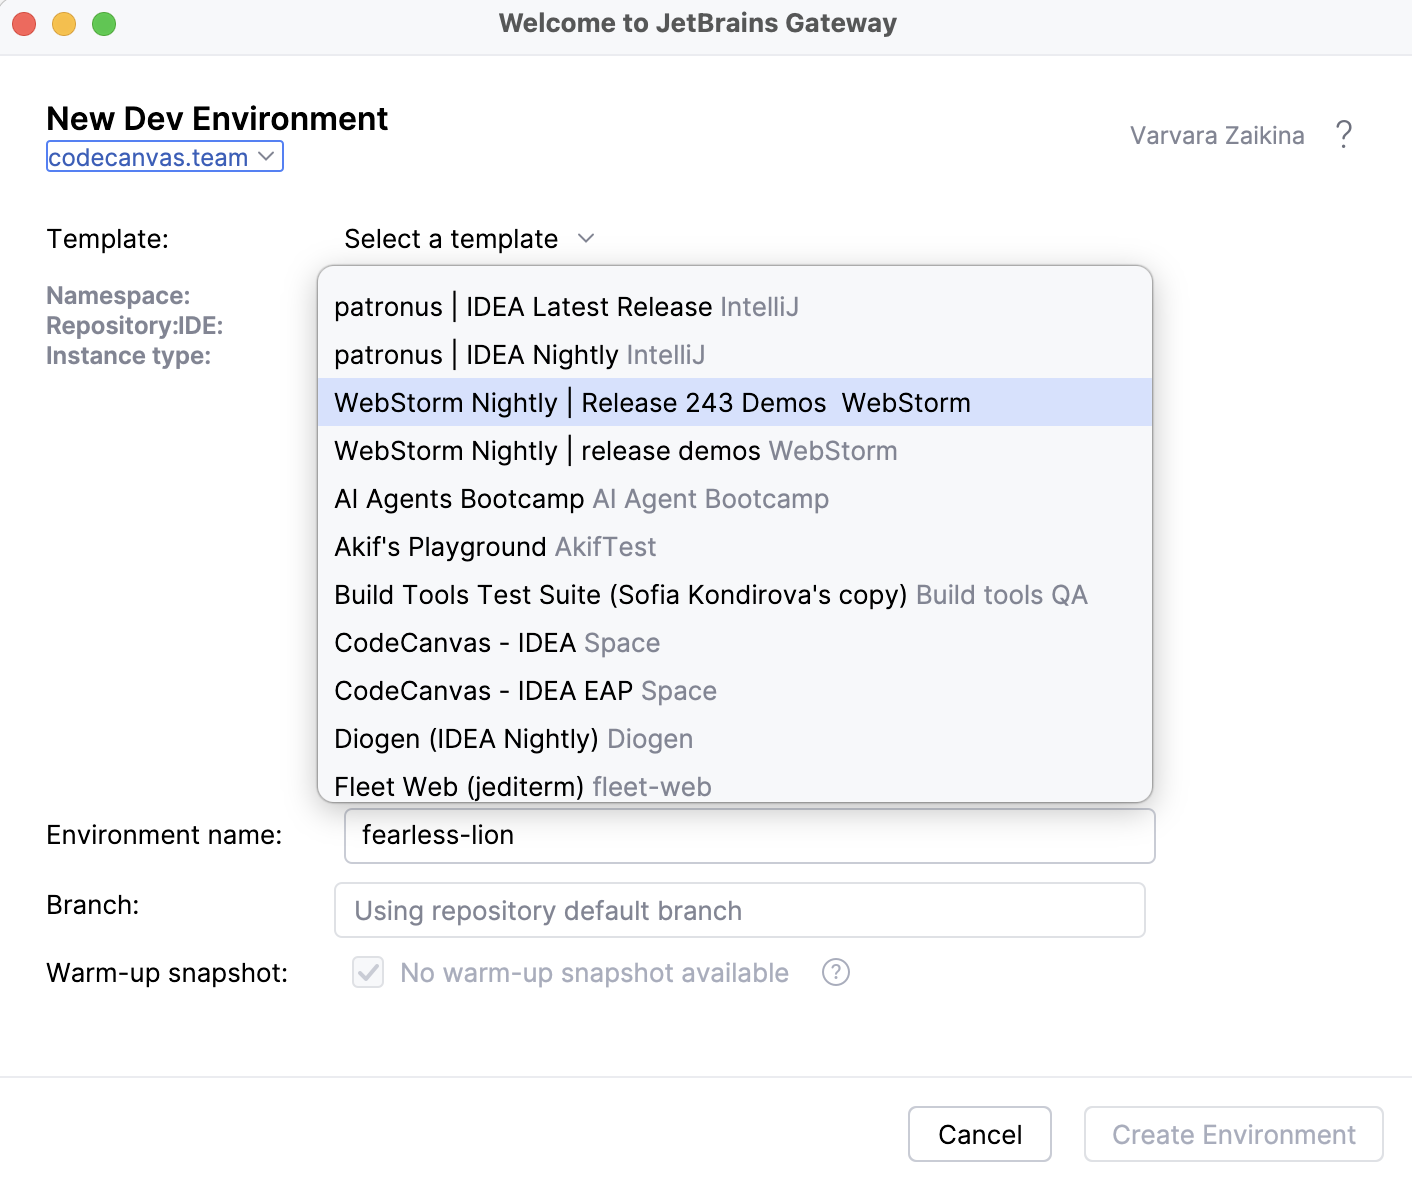Choose Akif's Playground template
Screen dimensions: 1412x1200
point(735,547)
